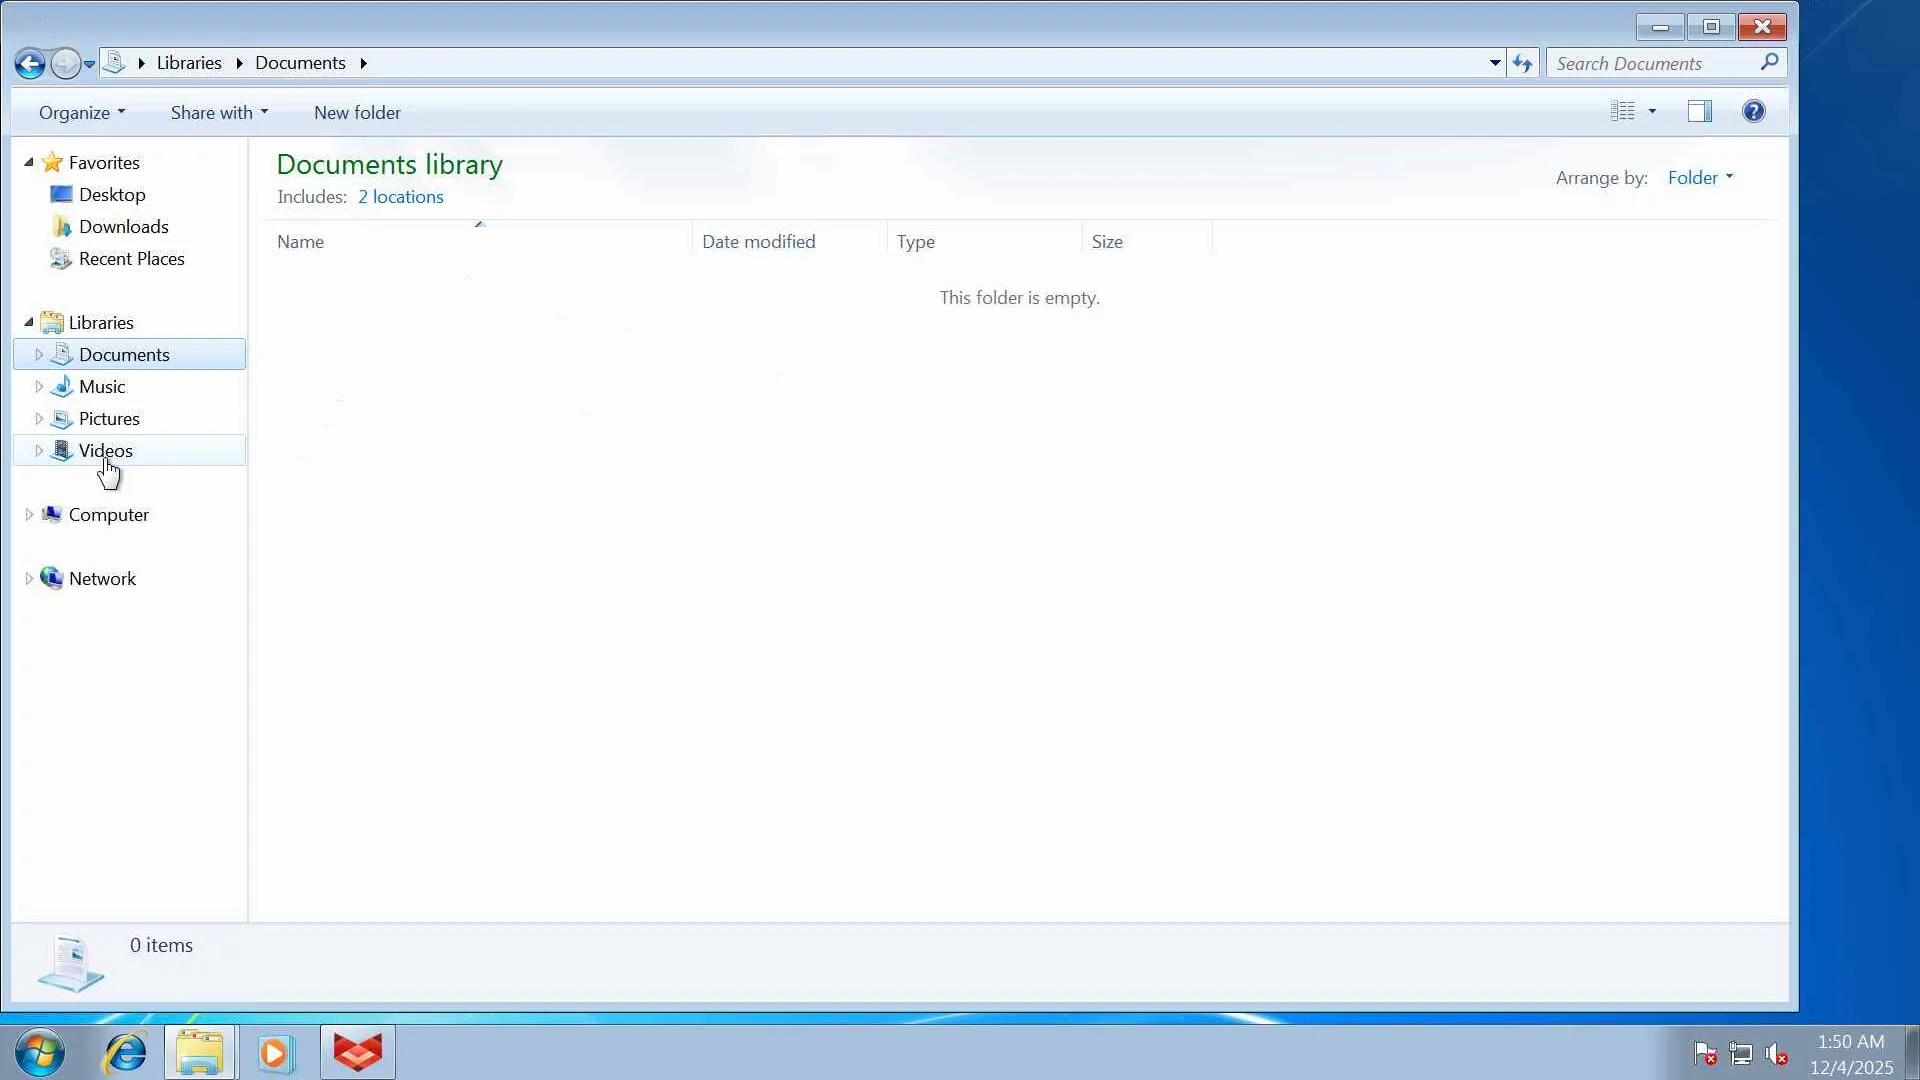Open the Share with dropdown menu
Viewport: 1920px width, 1080px height.
219,113
